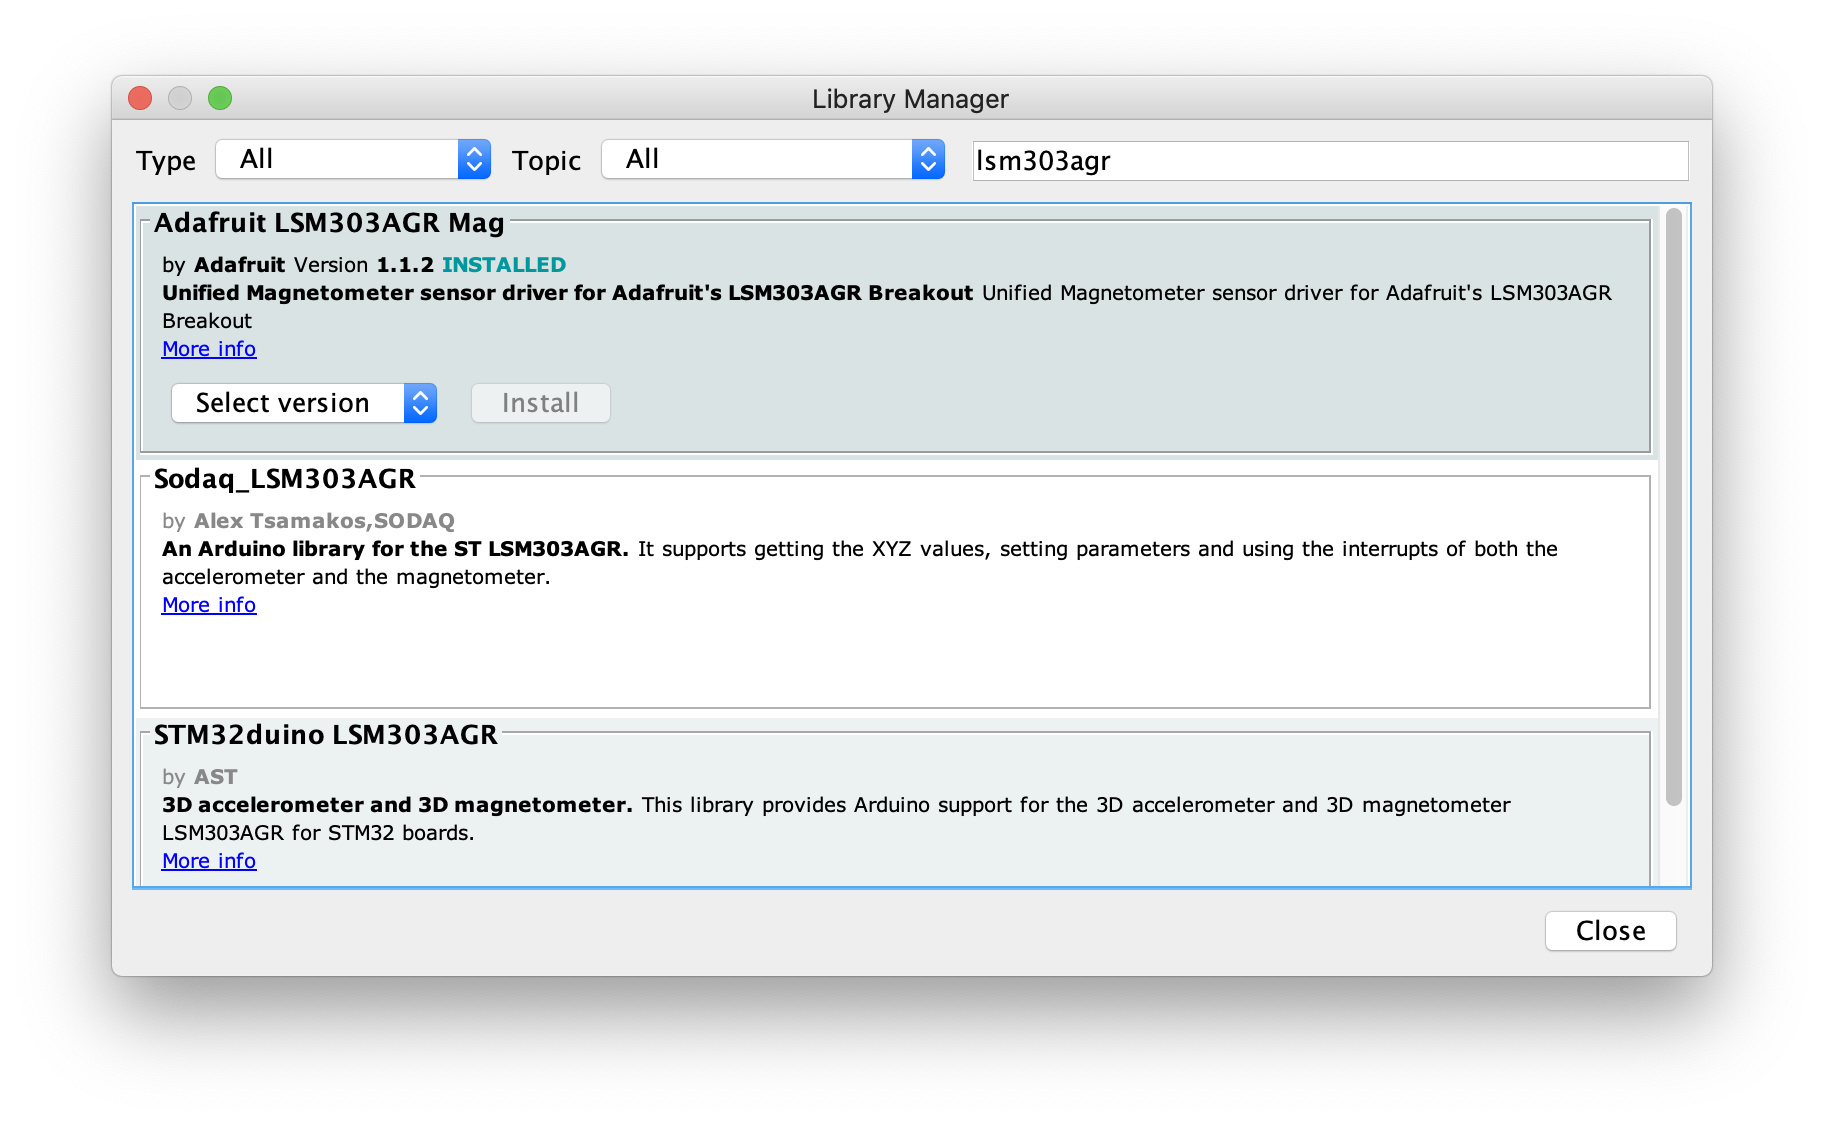Click the Install button for Adafruit library
Screen dimensions: 1824x1124
point(540,403)
